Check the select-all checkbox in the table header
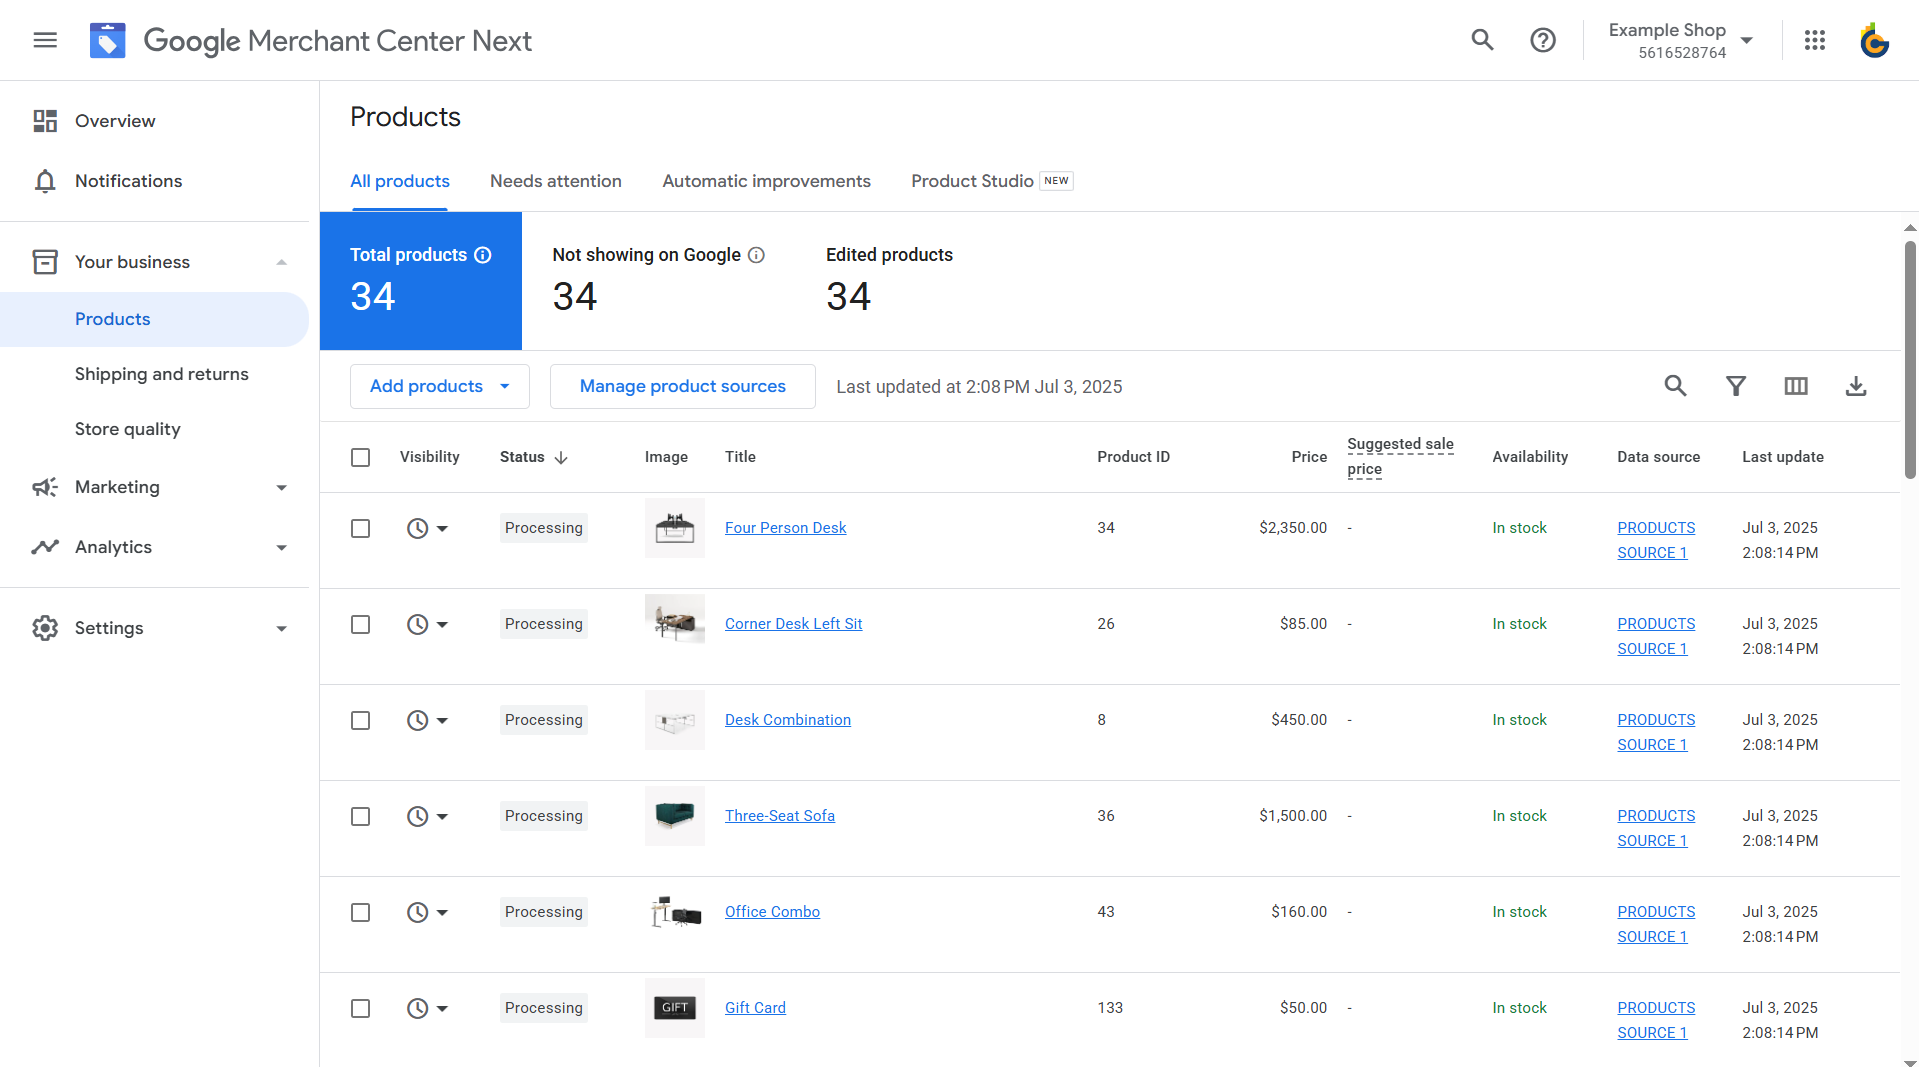The width and height of the screenshot is (1919, 1067). click(x=360, y=457)
